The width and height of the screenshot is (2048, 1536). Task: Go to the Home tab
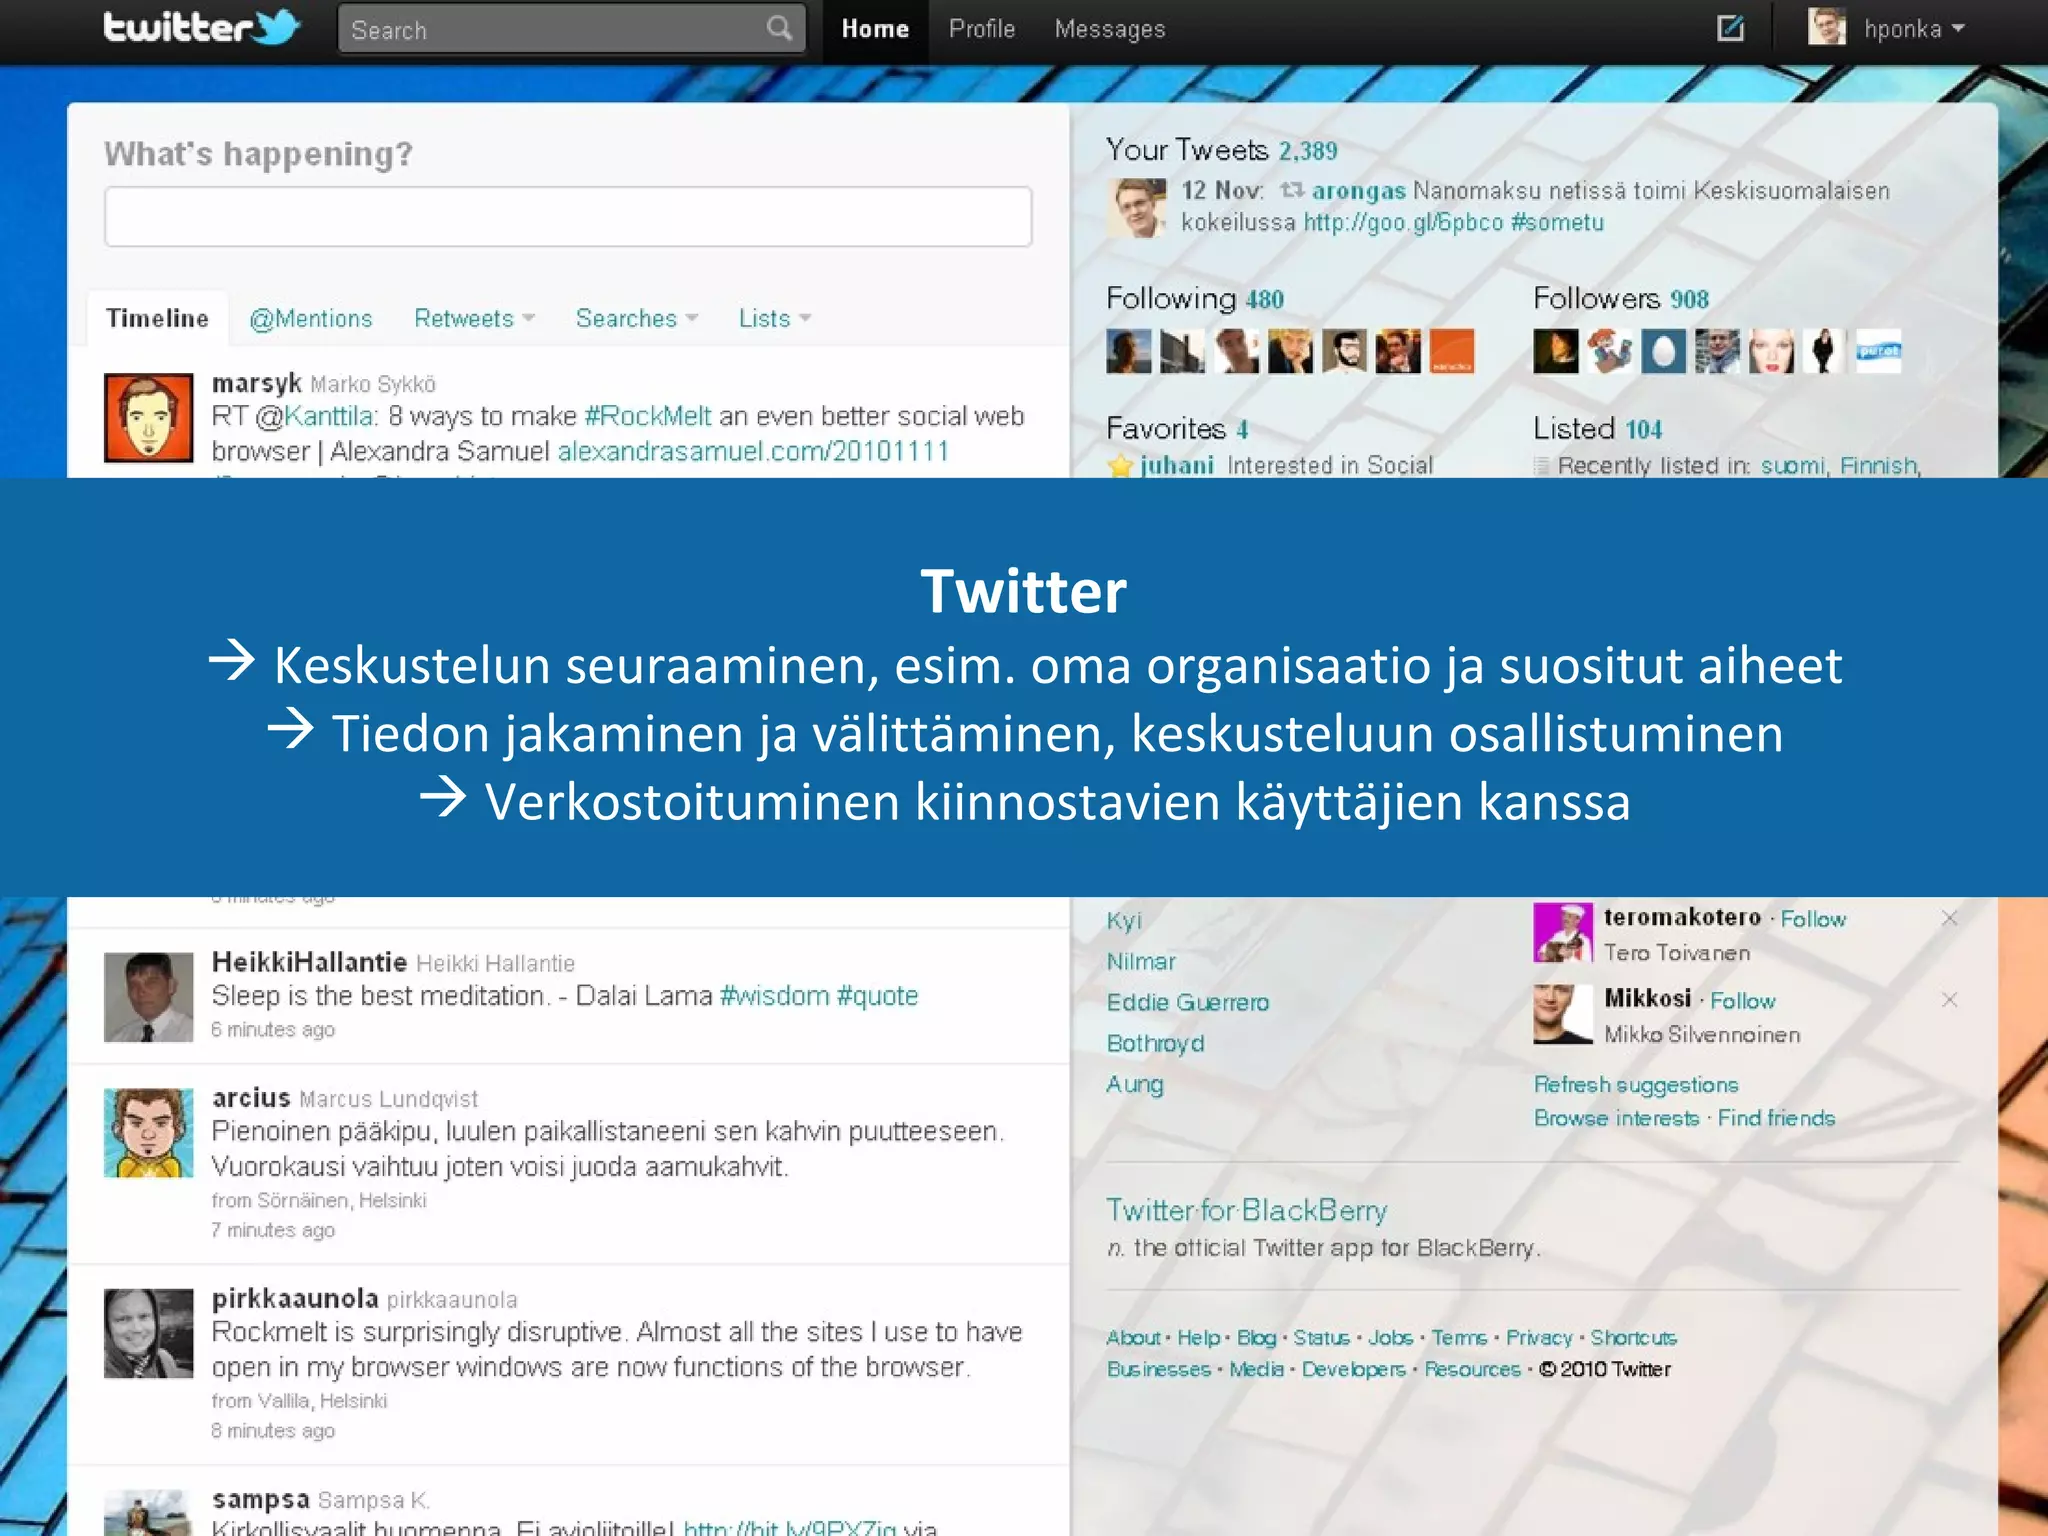875,29
